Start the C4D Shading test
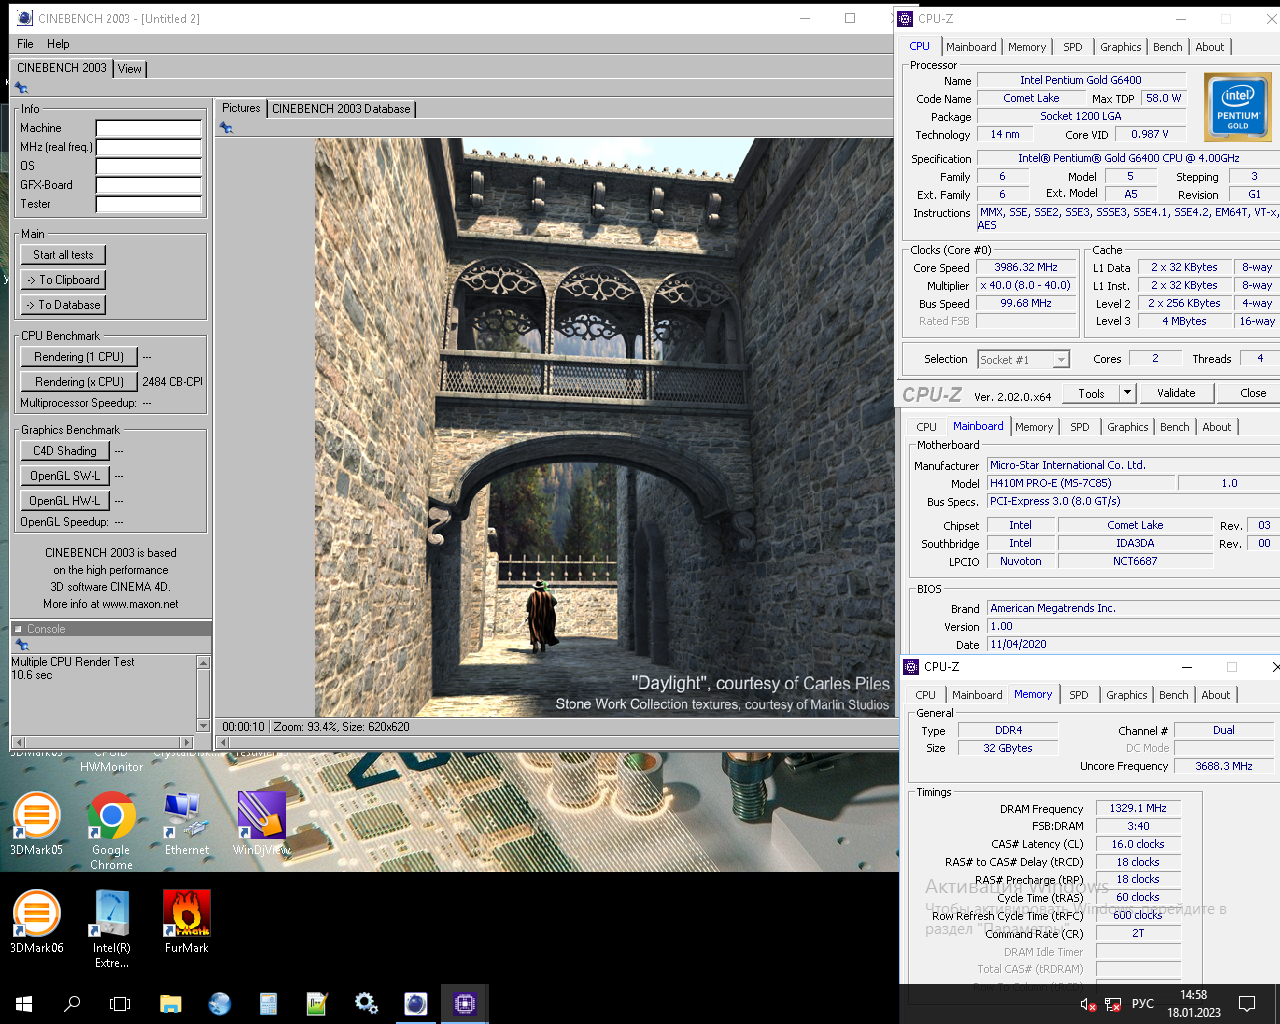 [x=64, y=451]
